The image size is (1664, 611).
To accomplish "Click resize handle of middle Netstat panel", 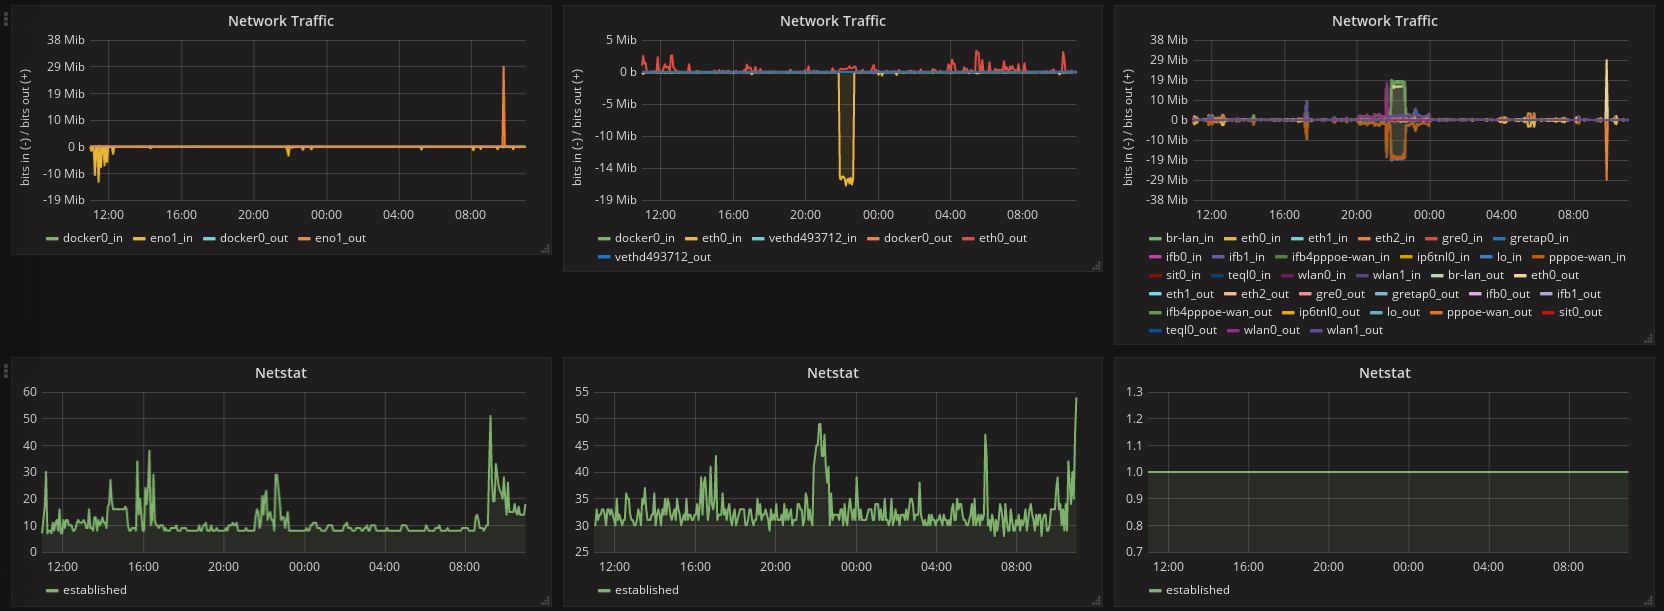I will pos(1097,600).
